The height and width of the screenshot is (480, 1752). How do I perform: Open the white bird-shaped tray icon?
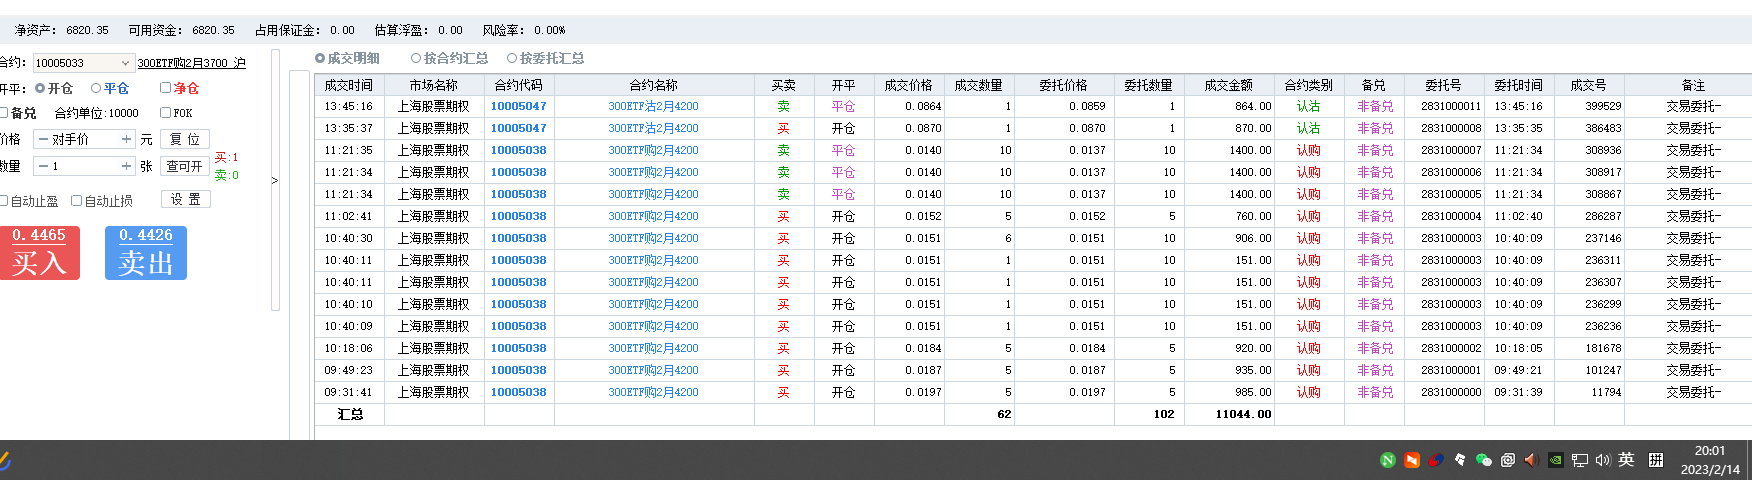pyautogui.click(x=1460, y=460)
